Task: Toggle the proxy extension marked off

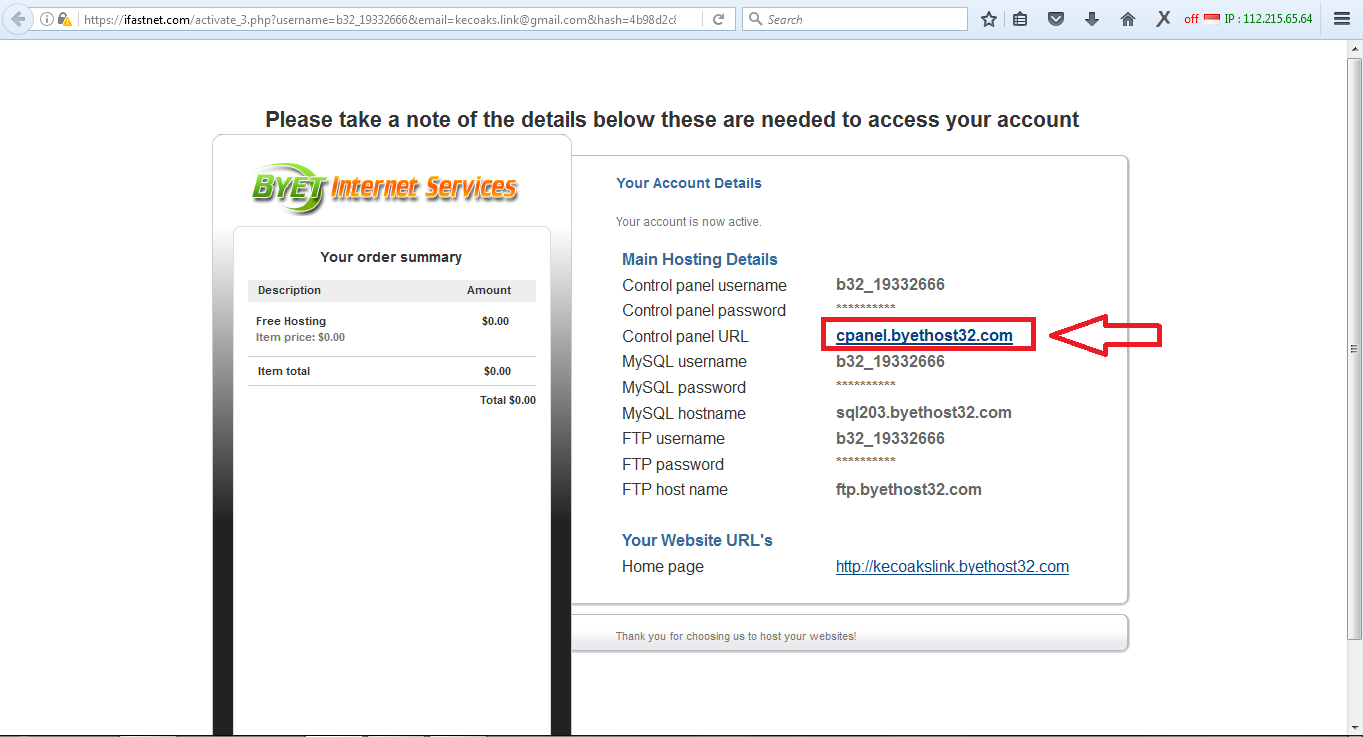Action: pyautogui.click(x=1191, y=18)
